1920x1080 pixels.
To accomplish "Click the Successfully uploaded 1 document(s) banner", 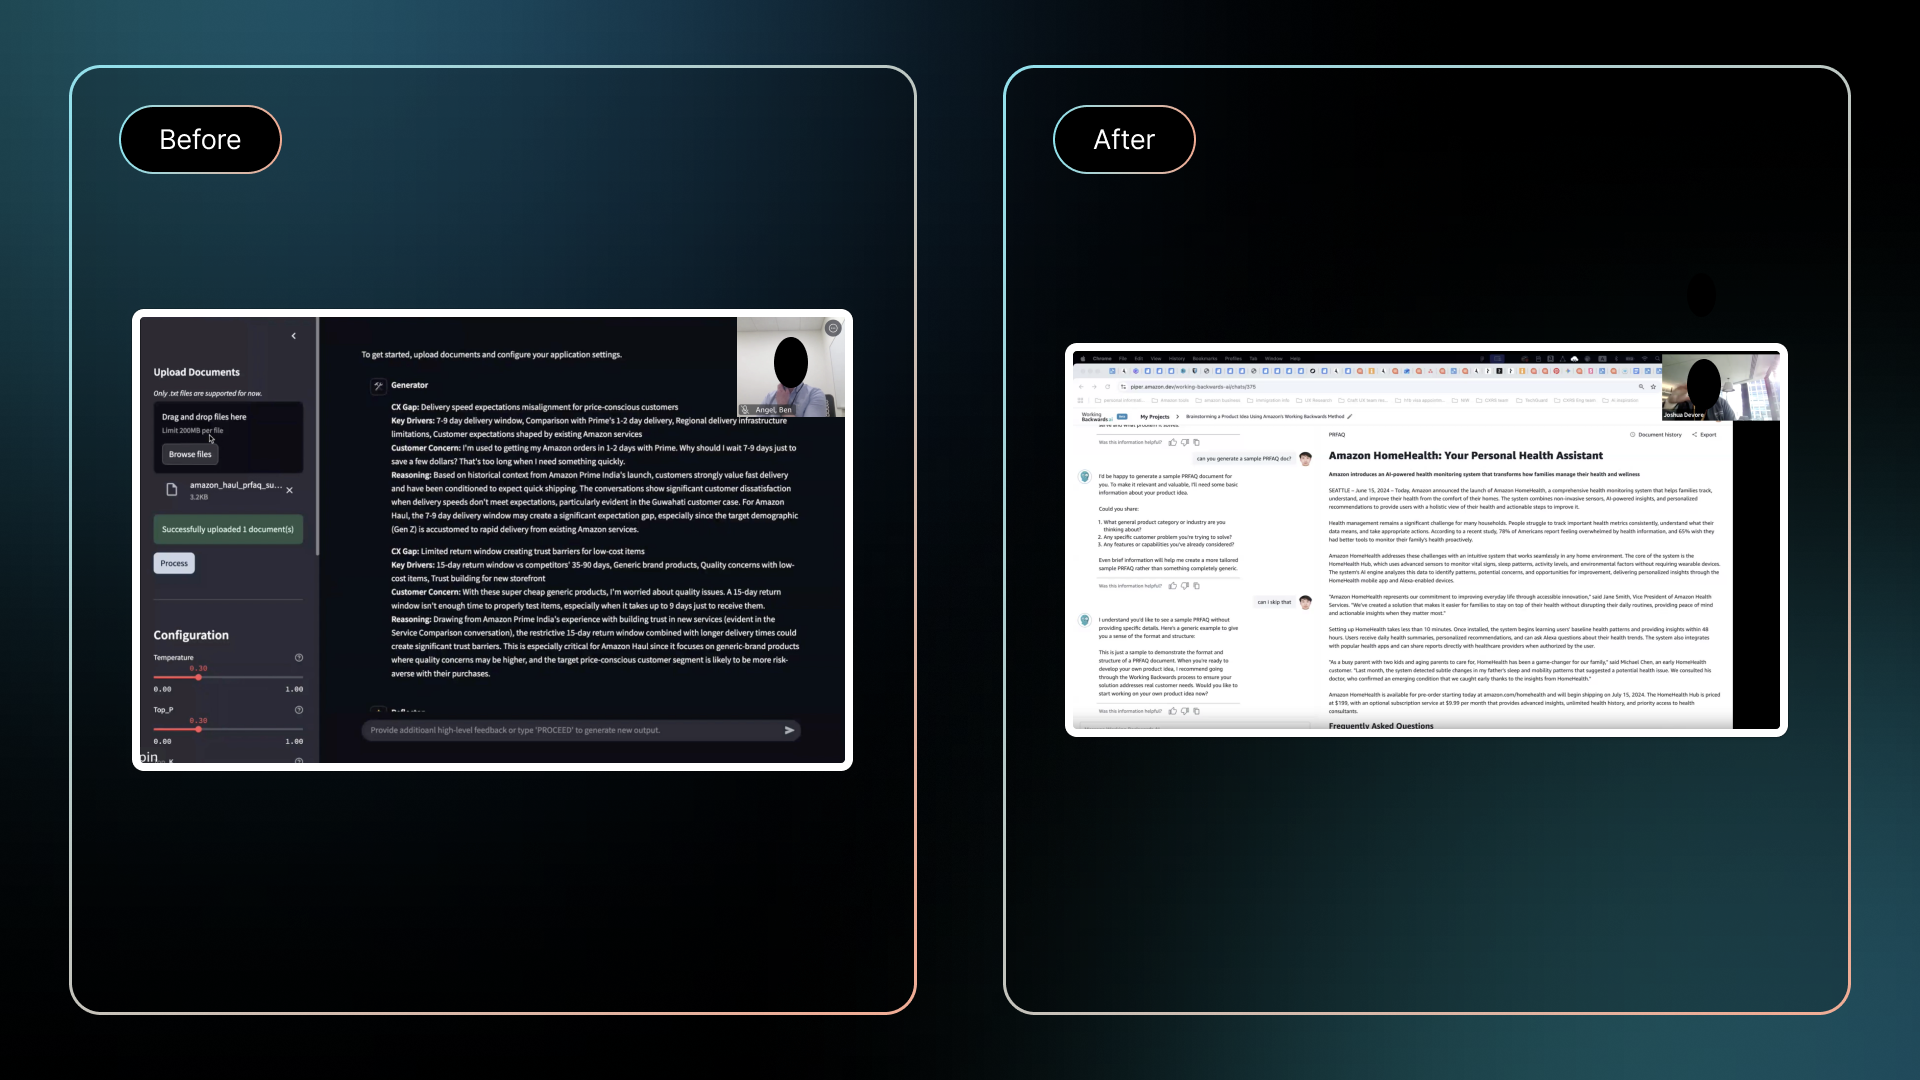I will 228,529.
